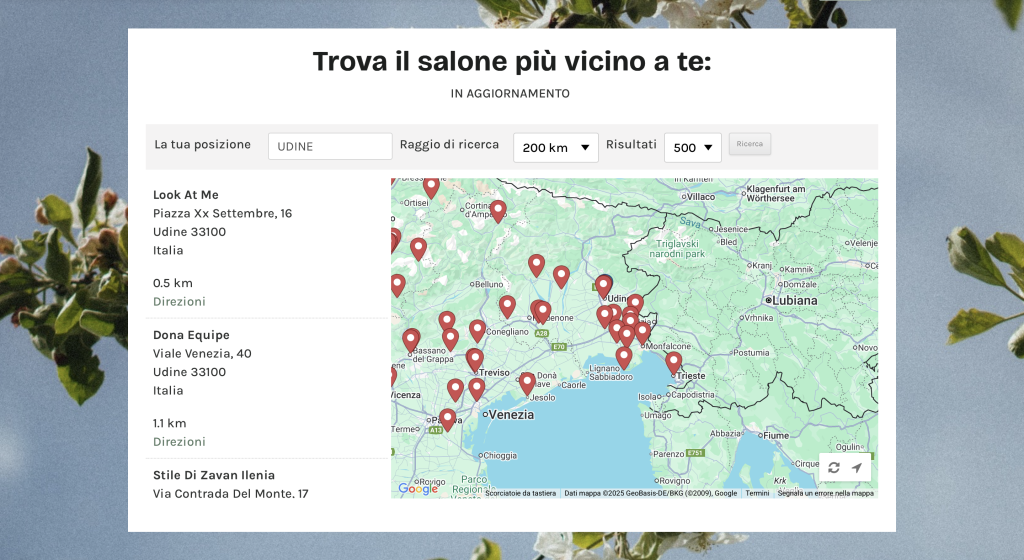Click Segnala un errore nella mappa
This screenshot has height=560, width=1024.
coord(825,493)
